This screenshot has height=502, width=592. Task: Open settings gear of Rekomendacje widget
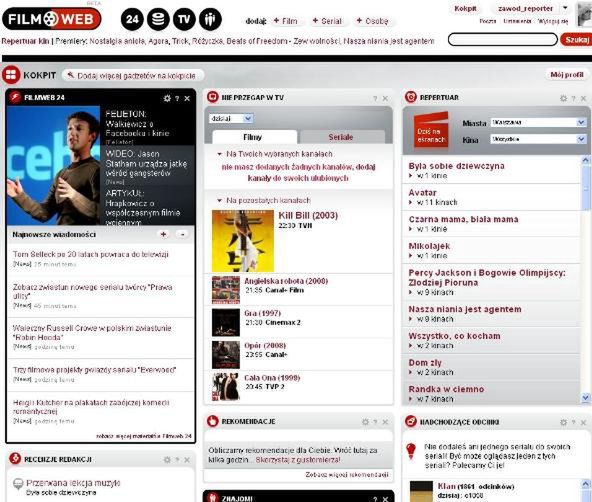pos(365,422)
